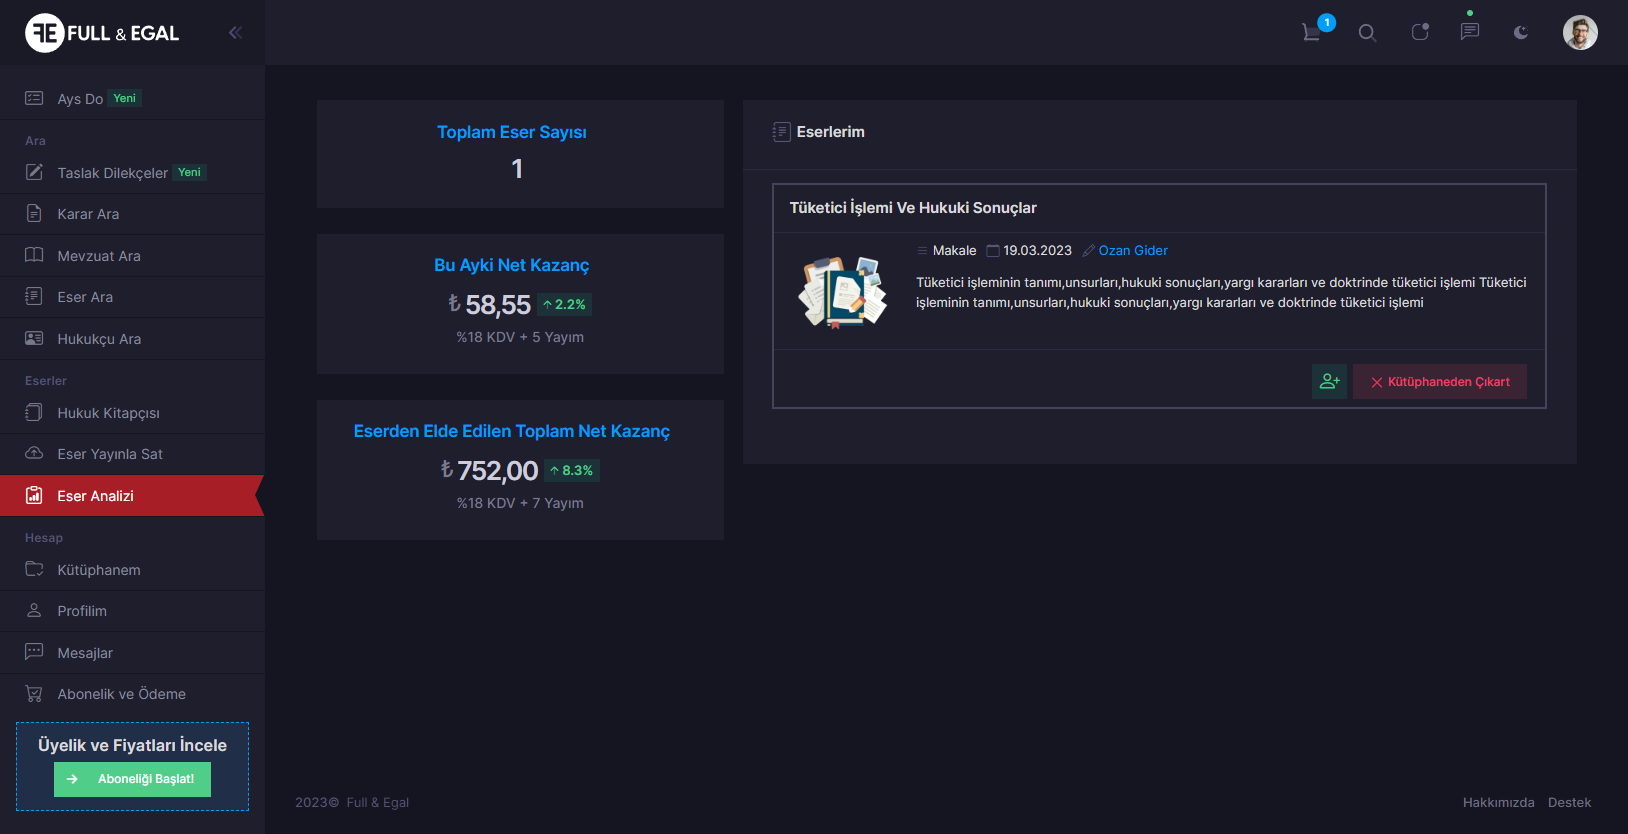The height and width of the screenshot is (834, 1628).
Task: Collapse the sidebar with double chevron
Action: [235, 33]
